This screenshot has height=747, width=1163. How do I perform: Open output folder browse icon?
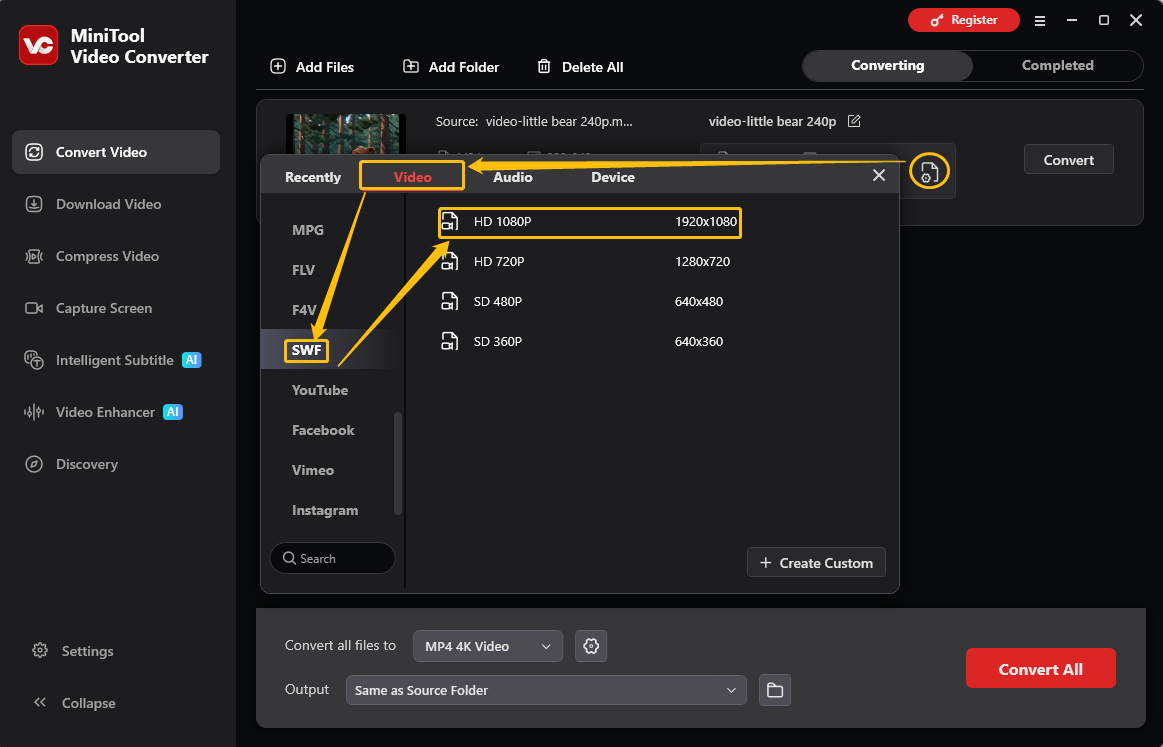click(x=775, y=690)
